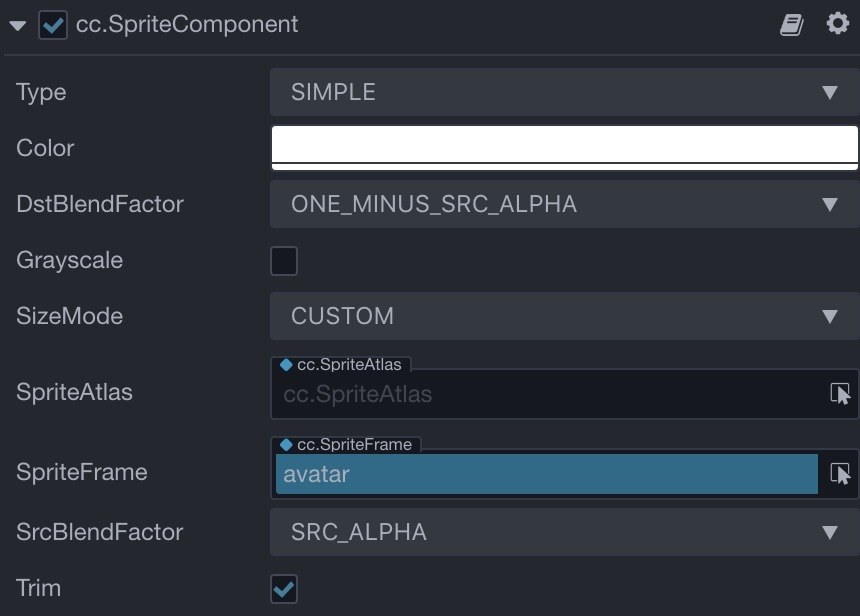This screenshot has width=860, height=616.
Task: Click the cc.SpriteFrame type tag
Action: click(x=346, y=445)
